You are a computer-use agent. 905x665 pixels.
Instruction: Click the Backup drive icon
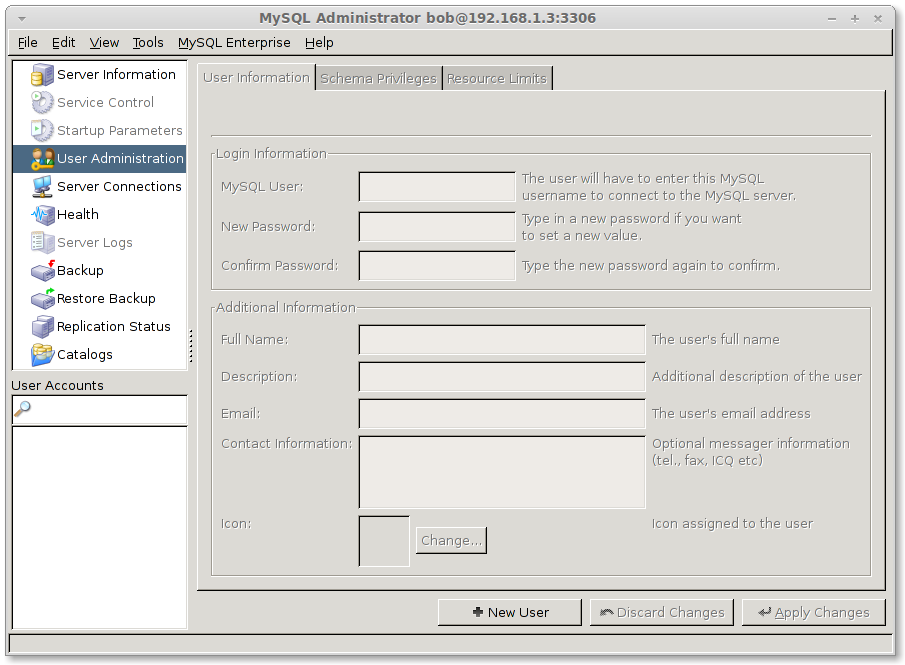click(42, 271)
